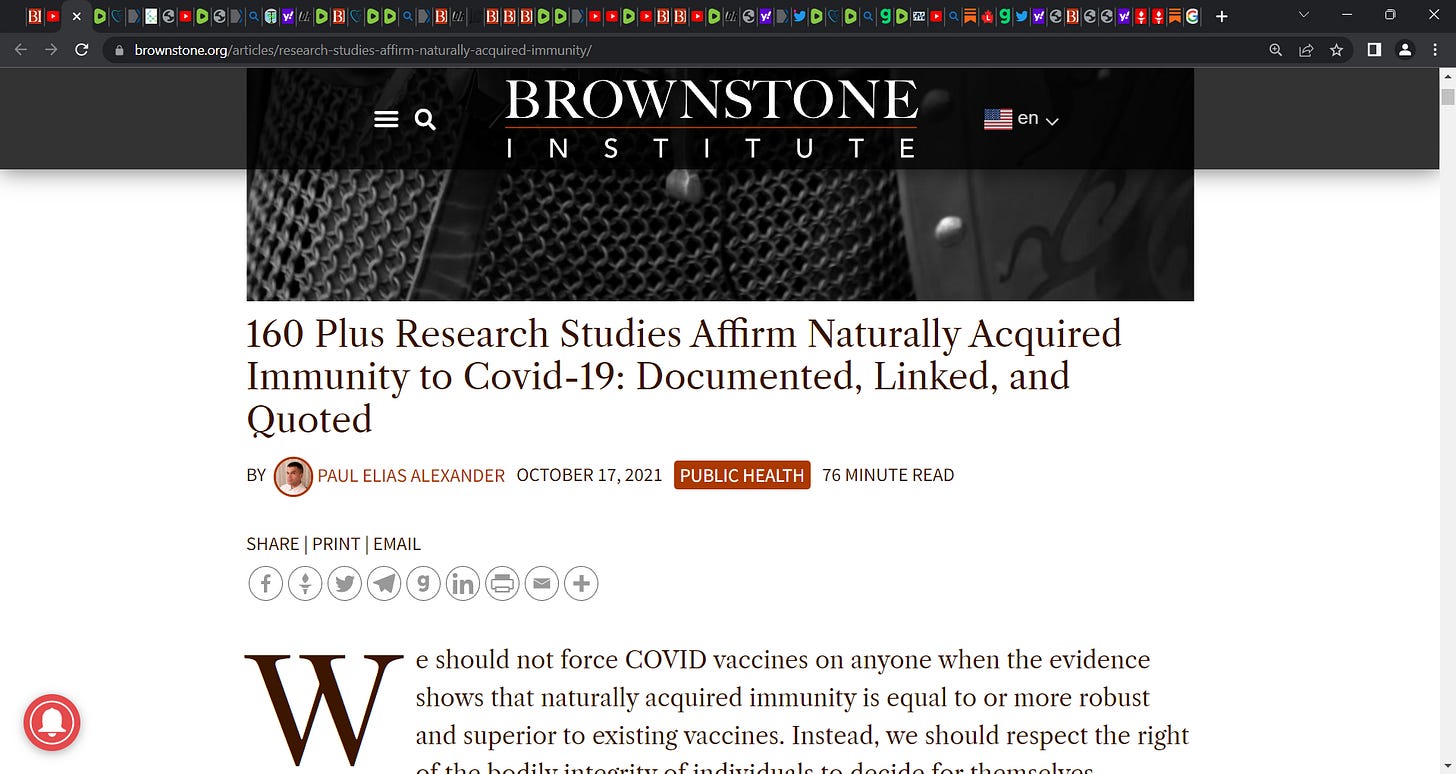Open a new browser tab

(1221, 16)
